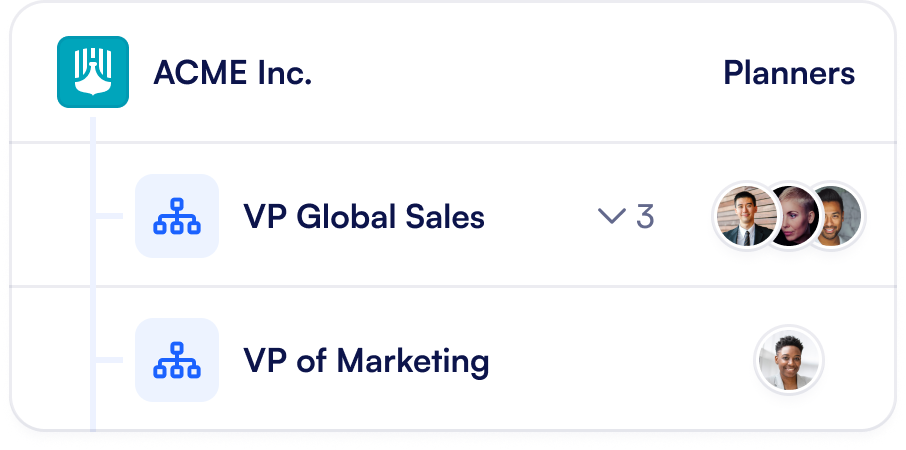The height and width of the screenshot is (450, 906).
Task: Click blank area between VP of Marketing and avatar
Action: click(x=620, y=360)
